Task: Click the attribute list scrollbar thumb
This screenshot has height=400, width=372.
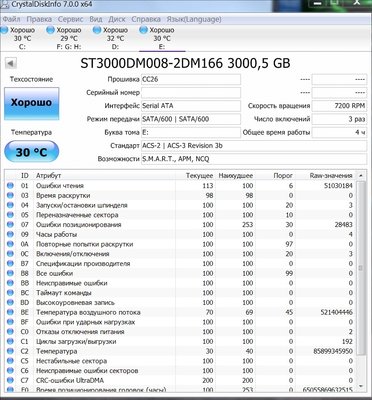Action: point(360,268)
